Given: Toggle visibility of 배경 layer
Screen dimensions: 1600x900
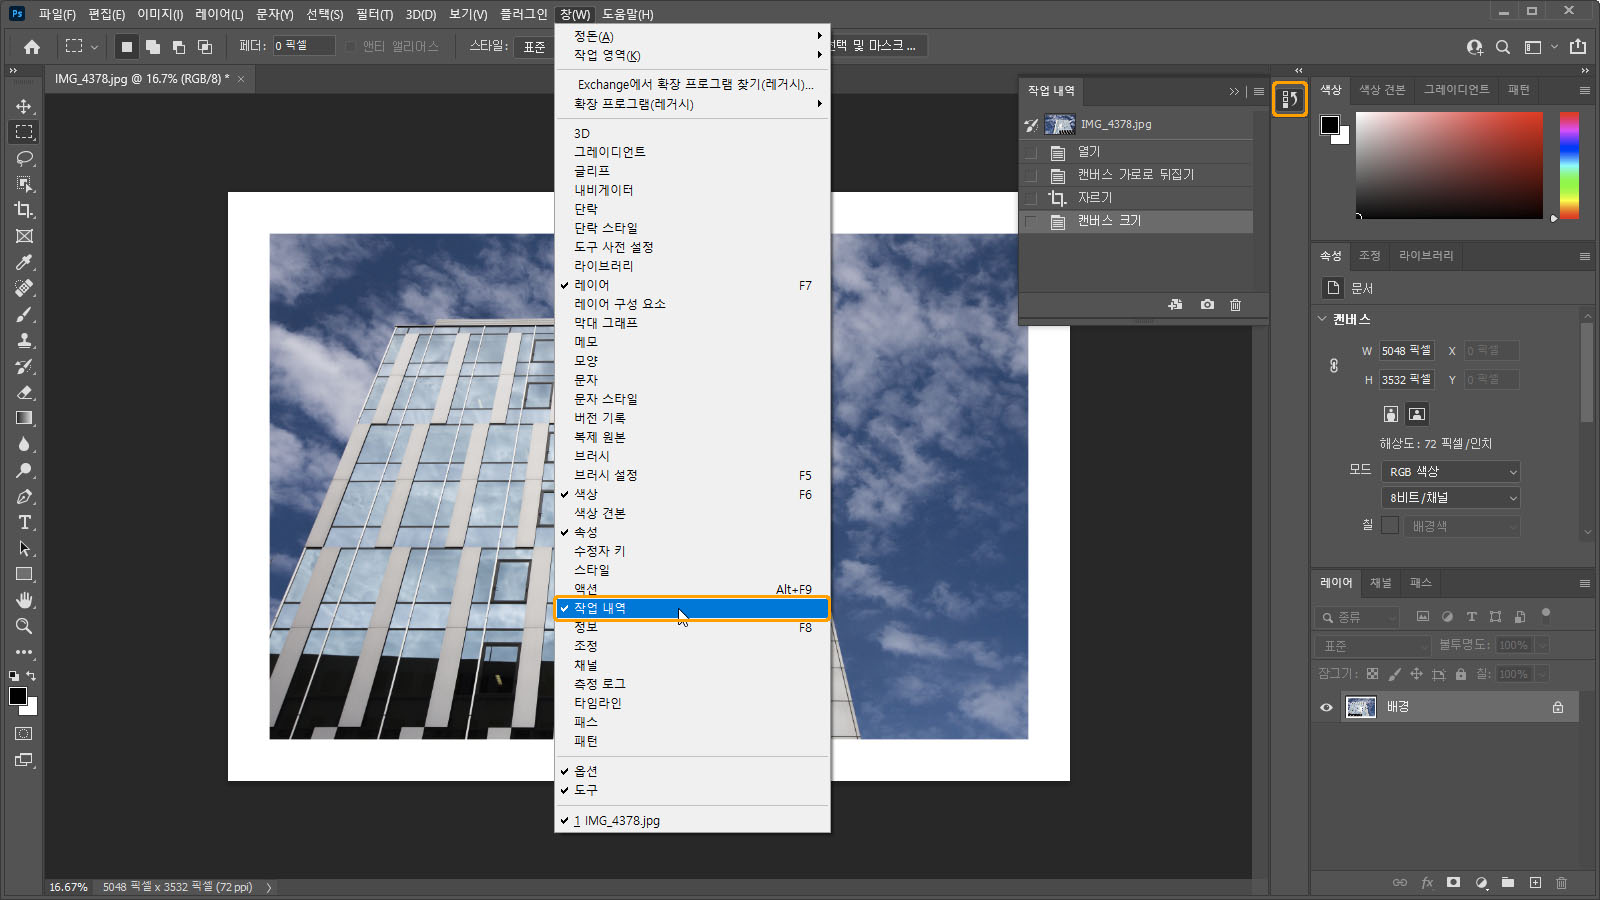Looking at the screenshot, I should (1326, 707).
